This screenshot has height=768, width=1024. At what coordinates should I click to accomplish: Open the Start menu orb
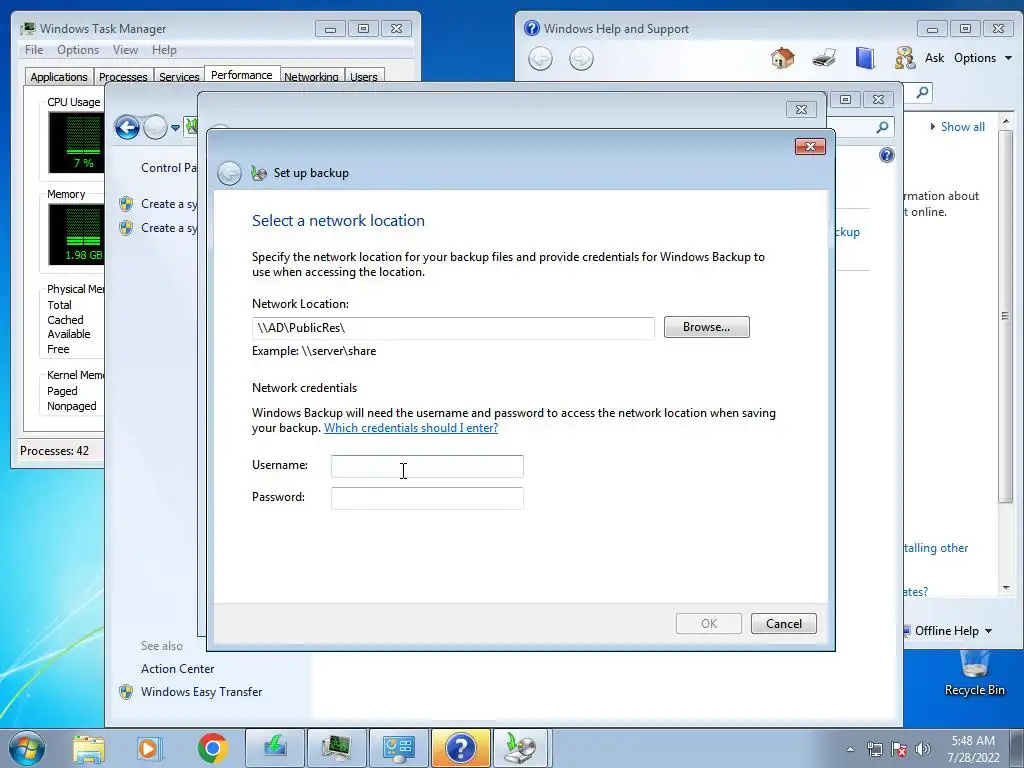(27, 748)
